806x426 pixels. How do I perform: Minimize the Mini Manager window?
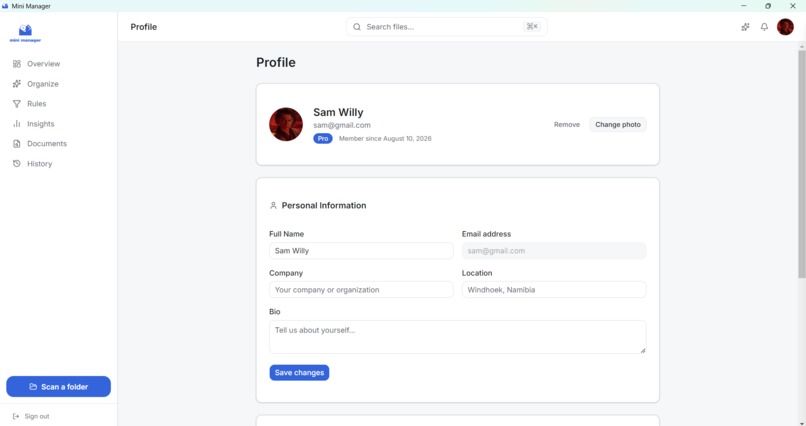pos(743,6)
